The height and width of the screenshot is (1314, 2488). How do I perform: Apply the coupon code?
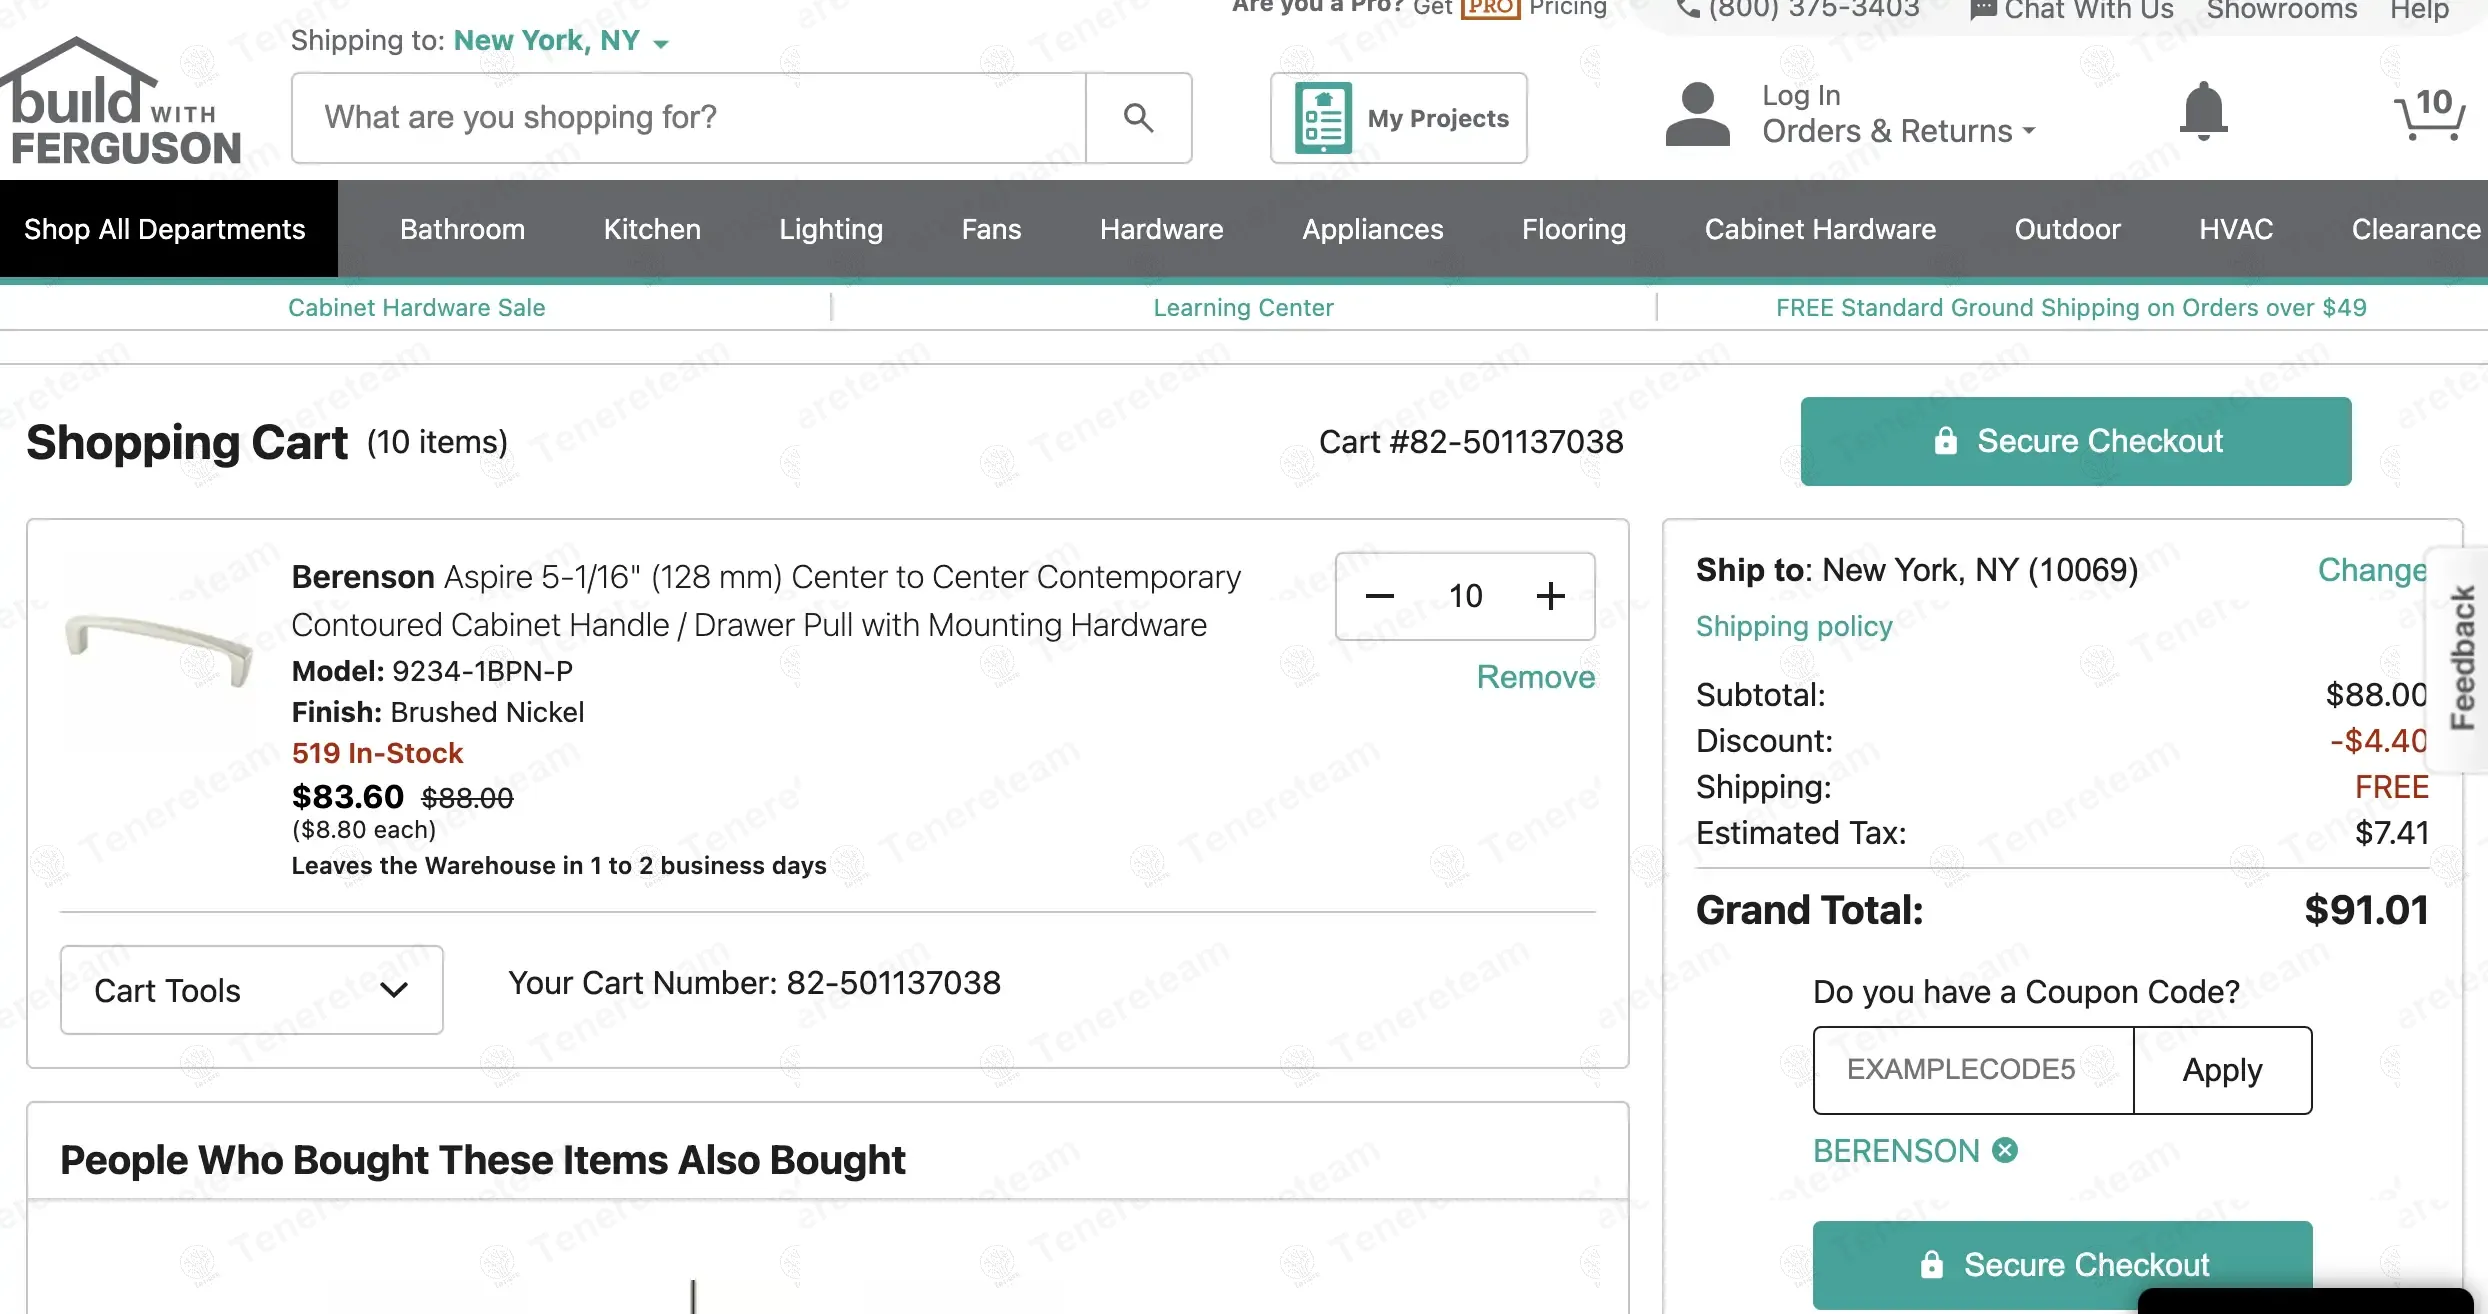2222,1070
